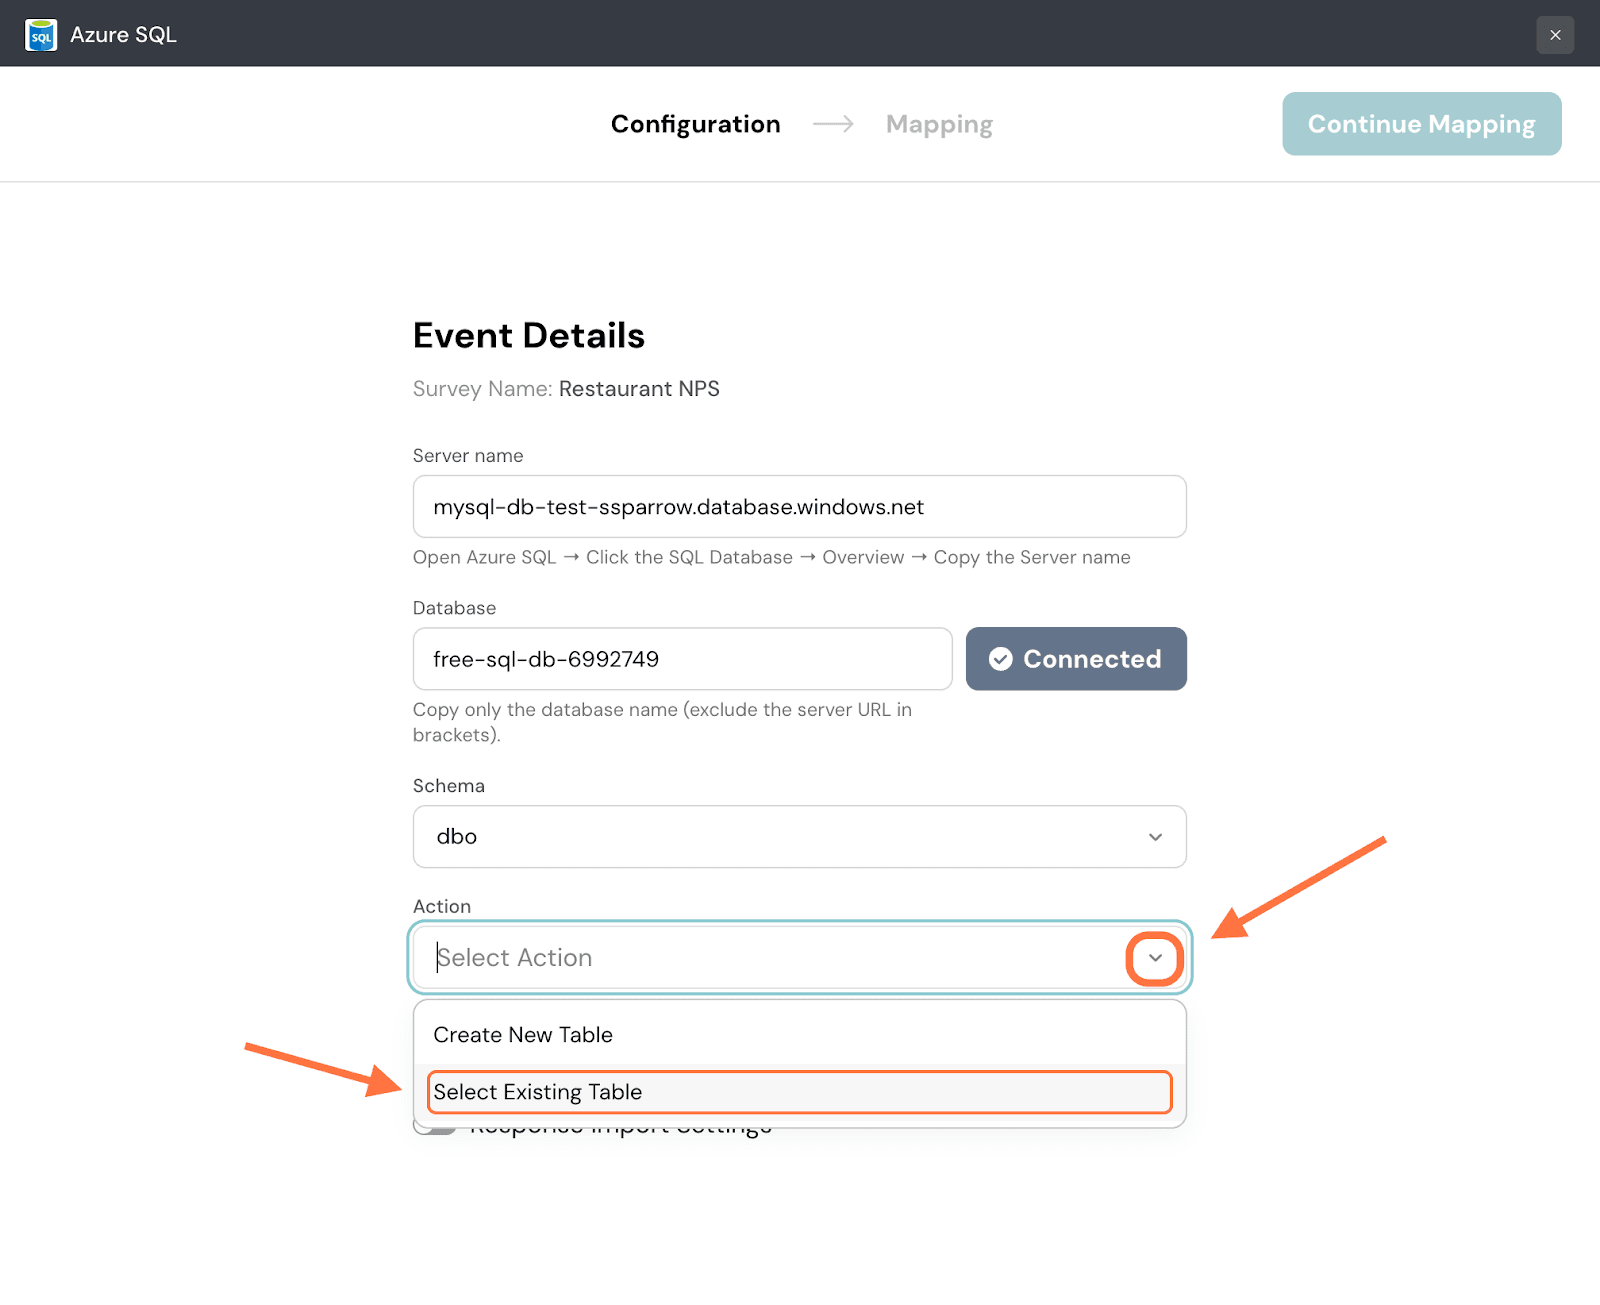Switch to the Mapping step
This screenshot has height=1305, width=1600.
point(939,124)
